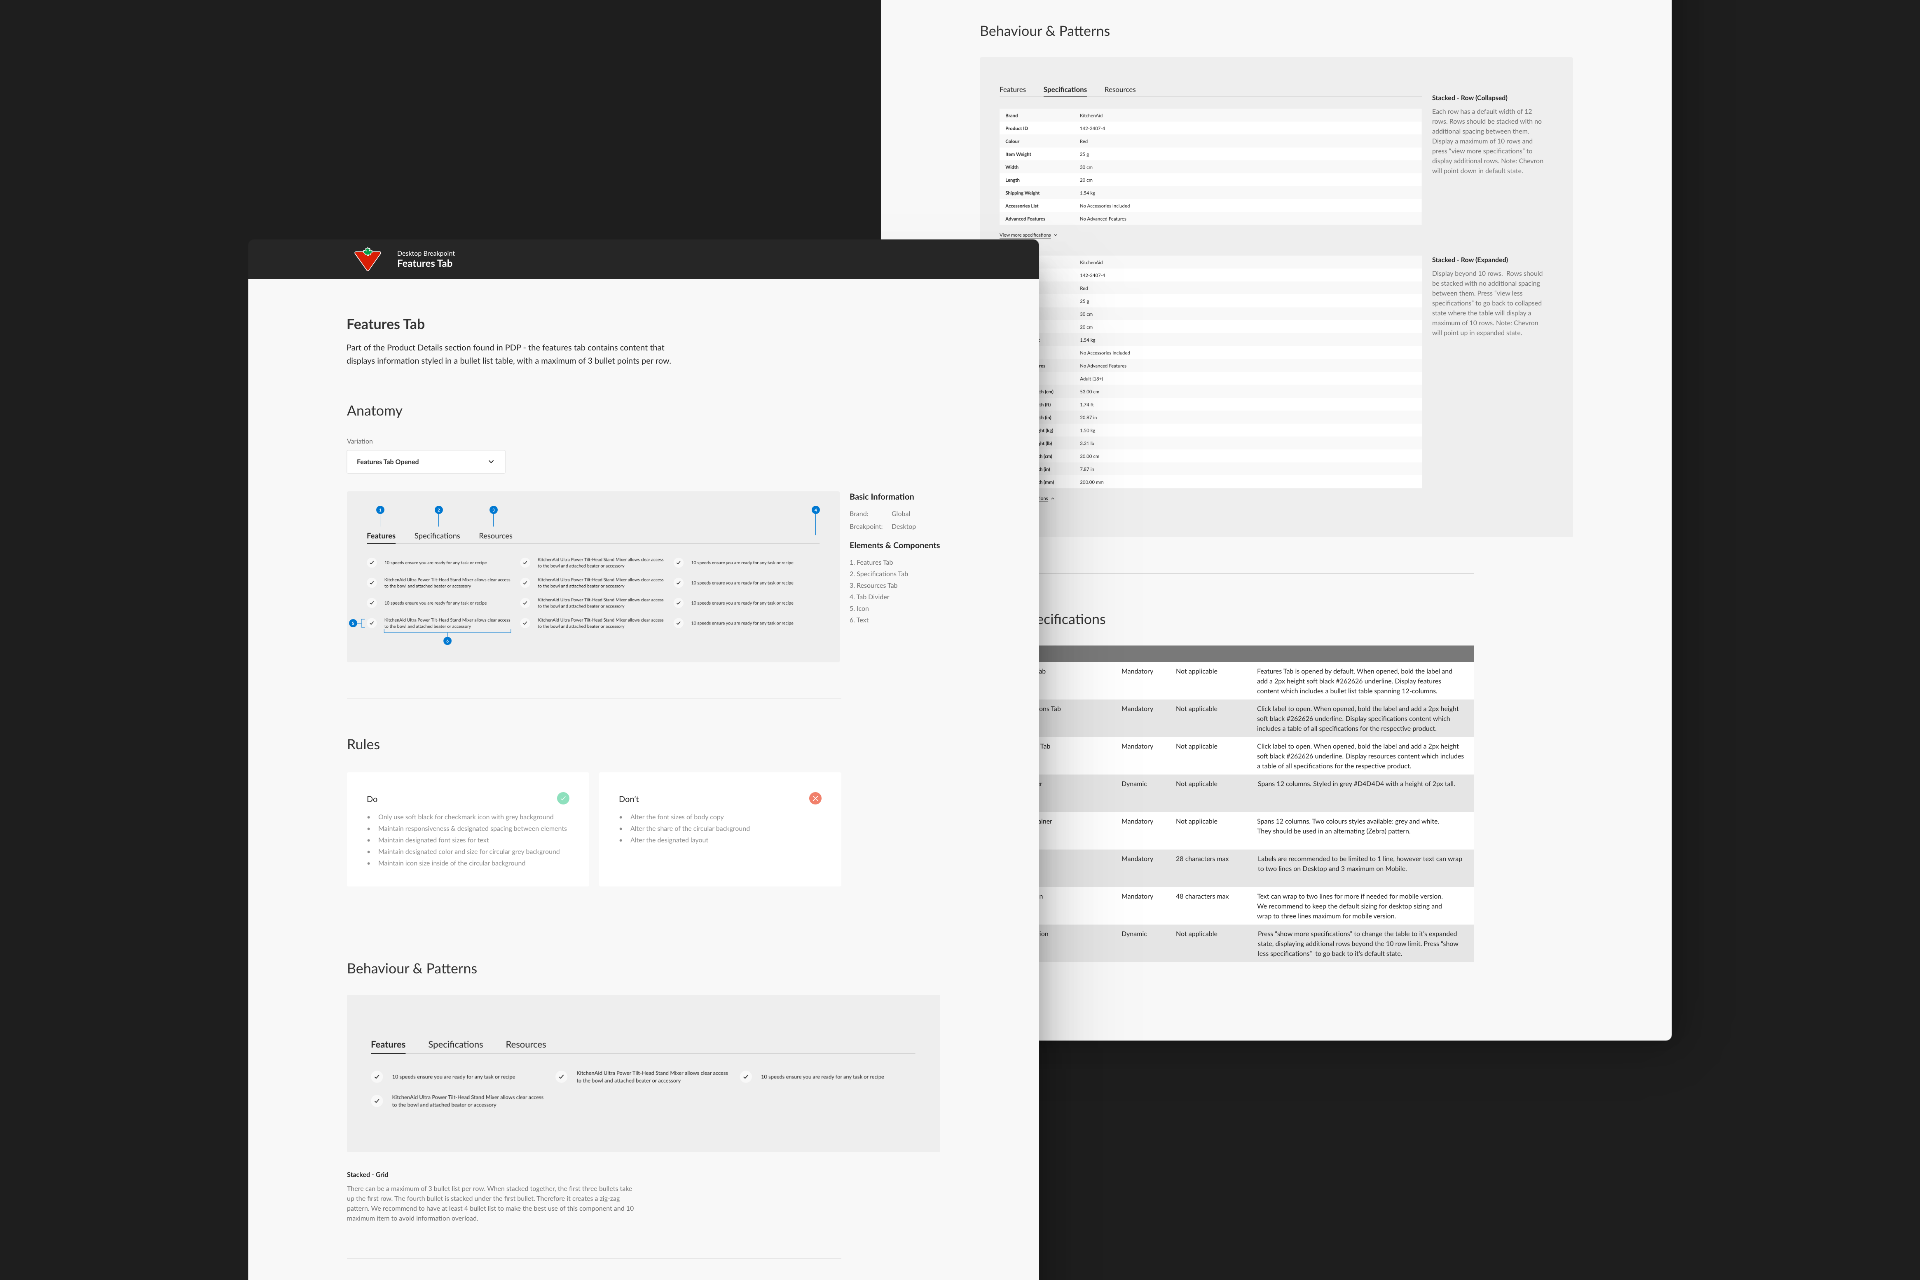The width and height of the screenshot is (1920, 1280).
Task: Click the Product ID row in collapsed table
Action: [1210, 128]
